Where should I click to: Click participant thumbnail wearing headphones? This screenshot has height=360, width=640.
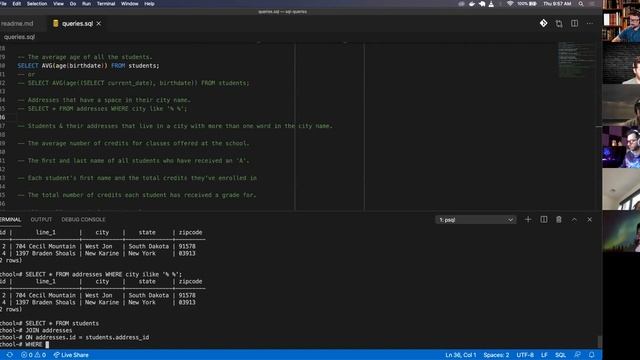[621, 147]
